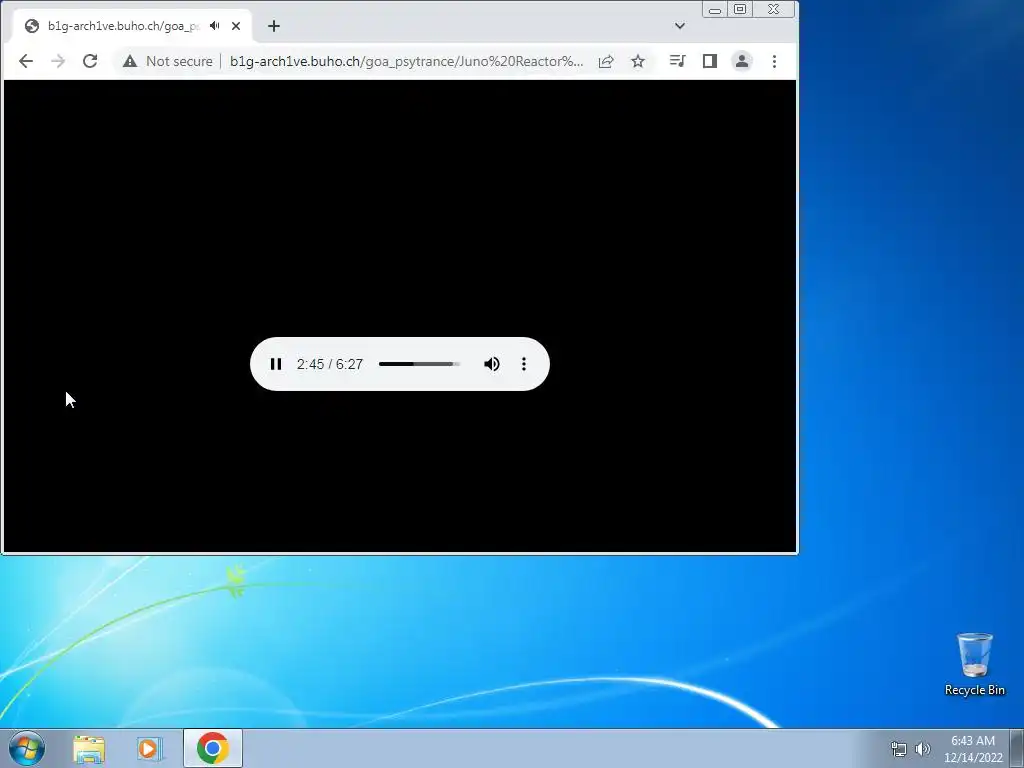Launch Windows Media Player from the taskbar
Image resolution: width=1024 pixels, height=768 pixels.
coord(149,748)
